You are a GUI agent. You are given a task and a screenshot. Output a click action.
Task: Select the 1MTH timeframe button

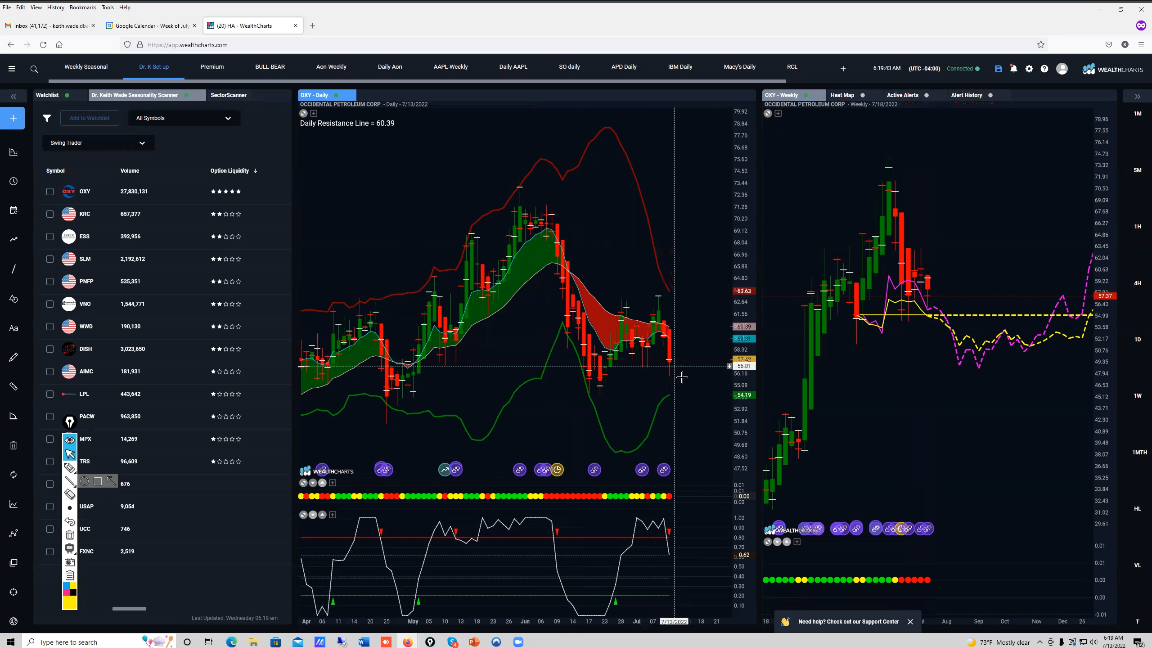coord(1137,453)
